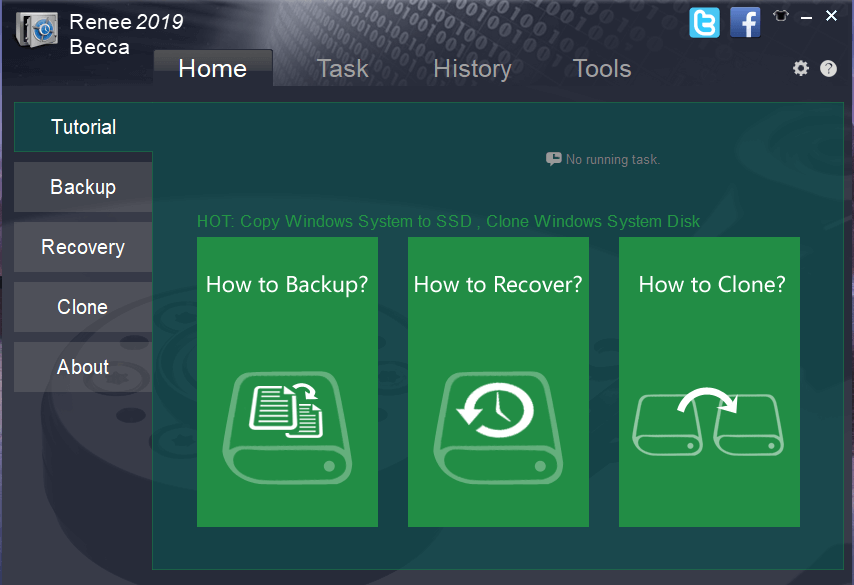Click the Facebook icon in title bar
This screenshot has height=585, width=854.
click(745, 22)
